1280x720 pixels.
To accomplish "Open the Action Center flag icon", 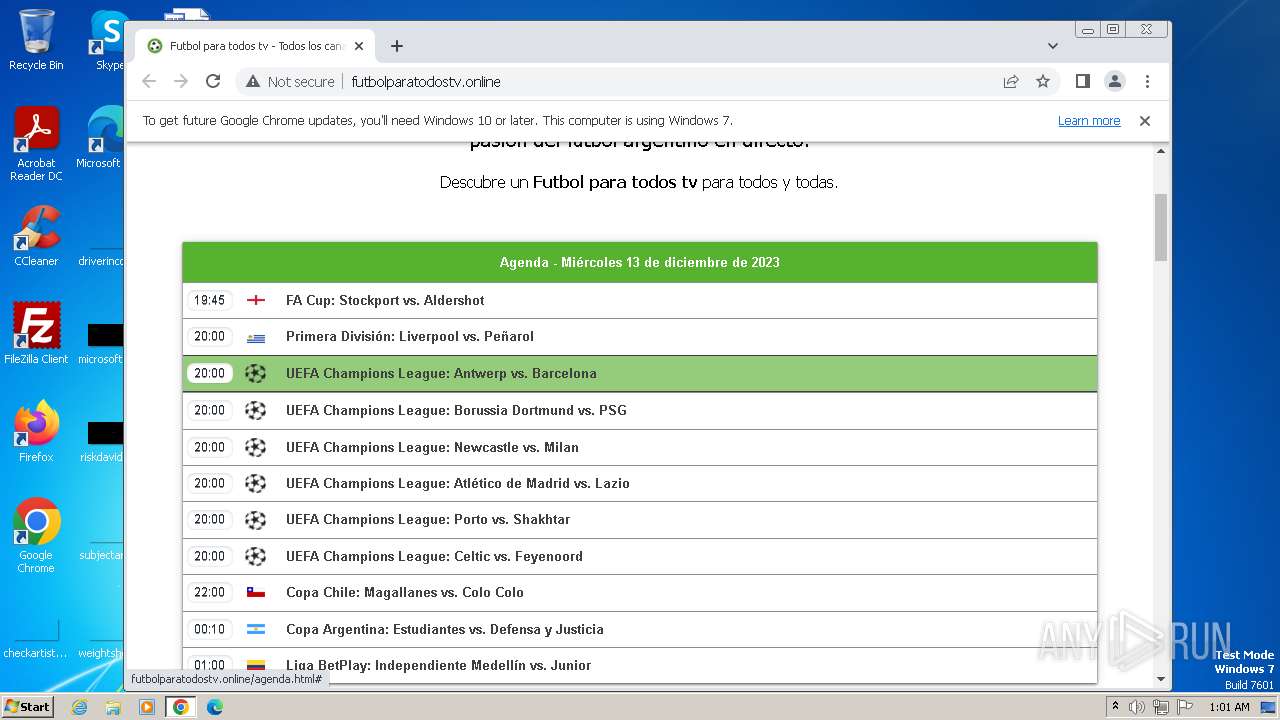I will 1185,707.
